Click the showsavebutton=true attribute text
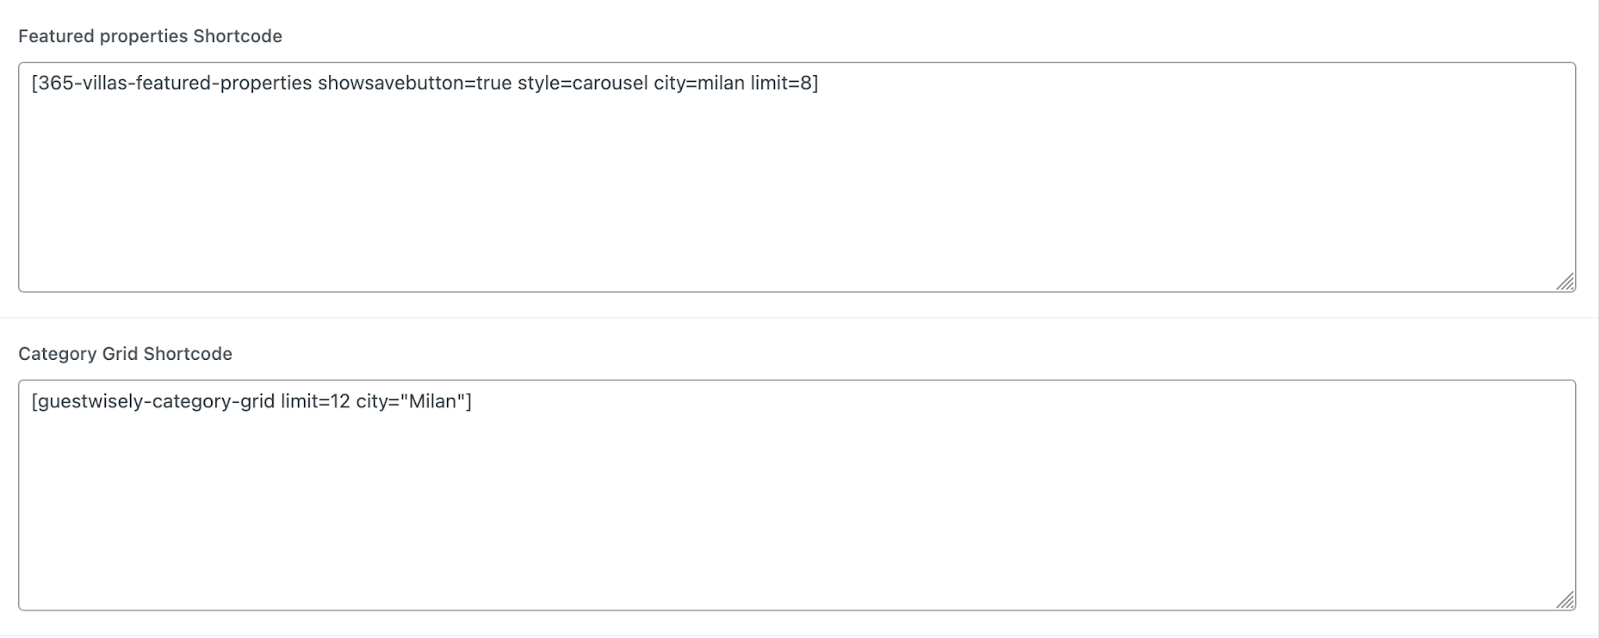Screen dimensions: 1600x638 click(x=414, y=83)
